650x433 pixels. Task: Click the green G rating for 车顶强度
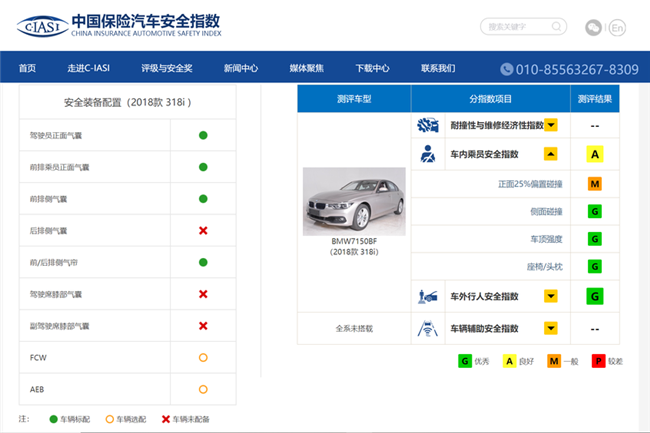tap(595, 239)
